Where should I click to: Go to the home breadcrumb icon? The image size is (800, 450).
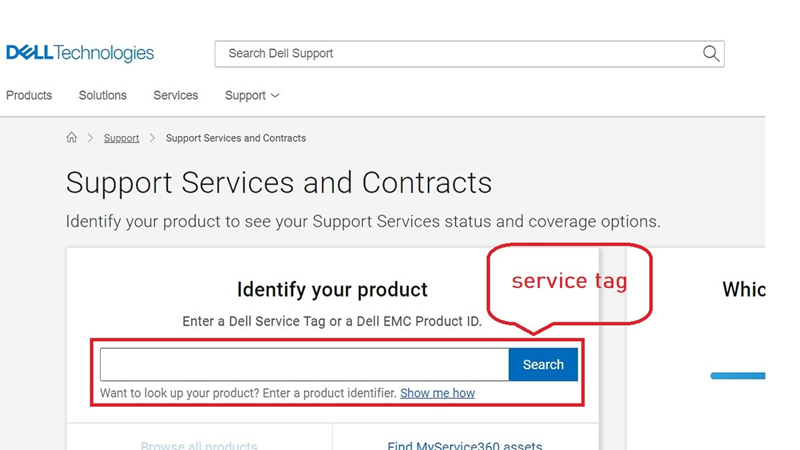[71, 138]
